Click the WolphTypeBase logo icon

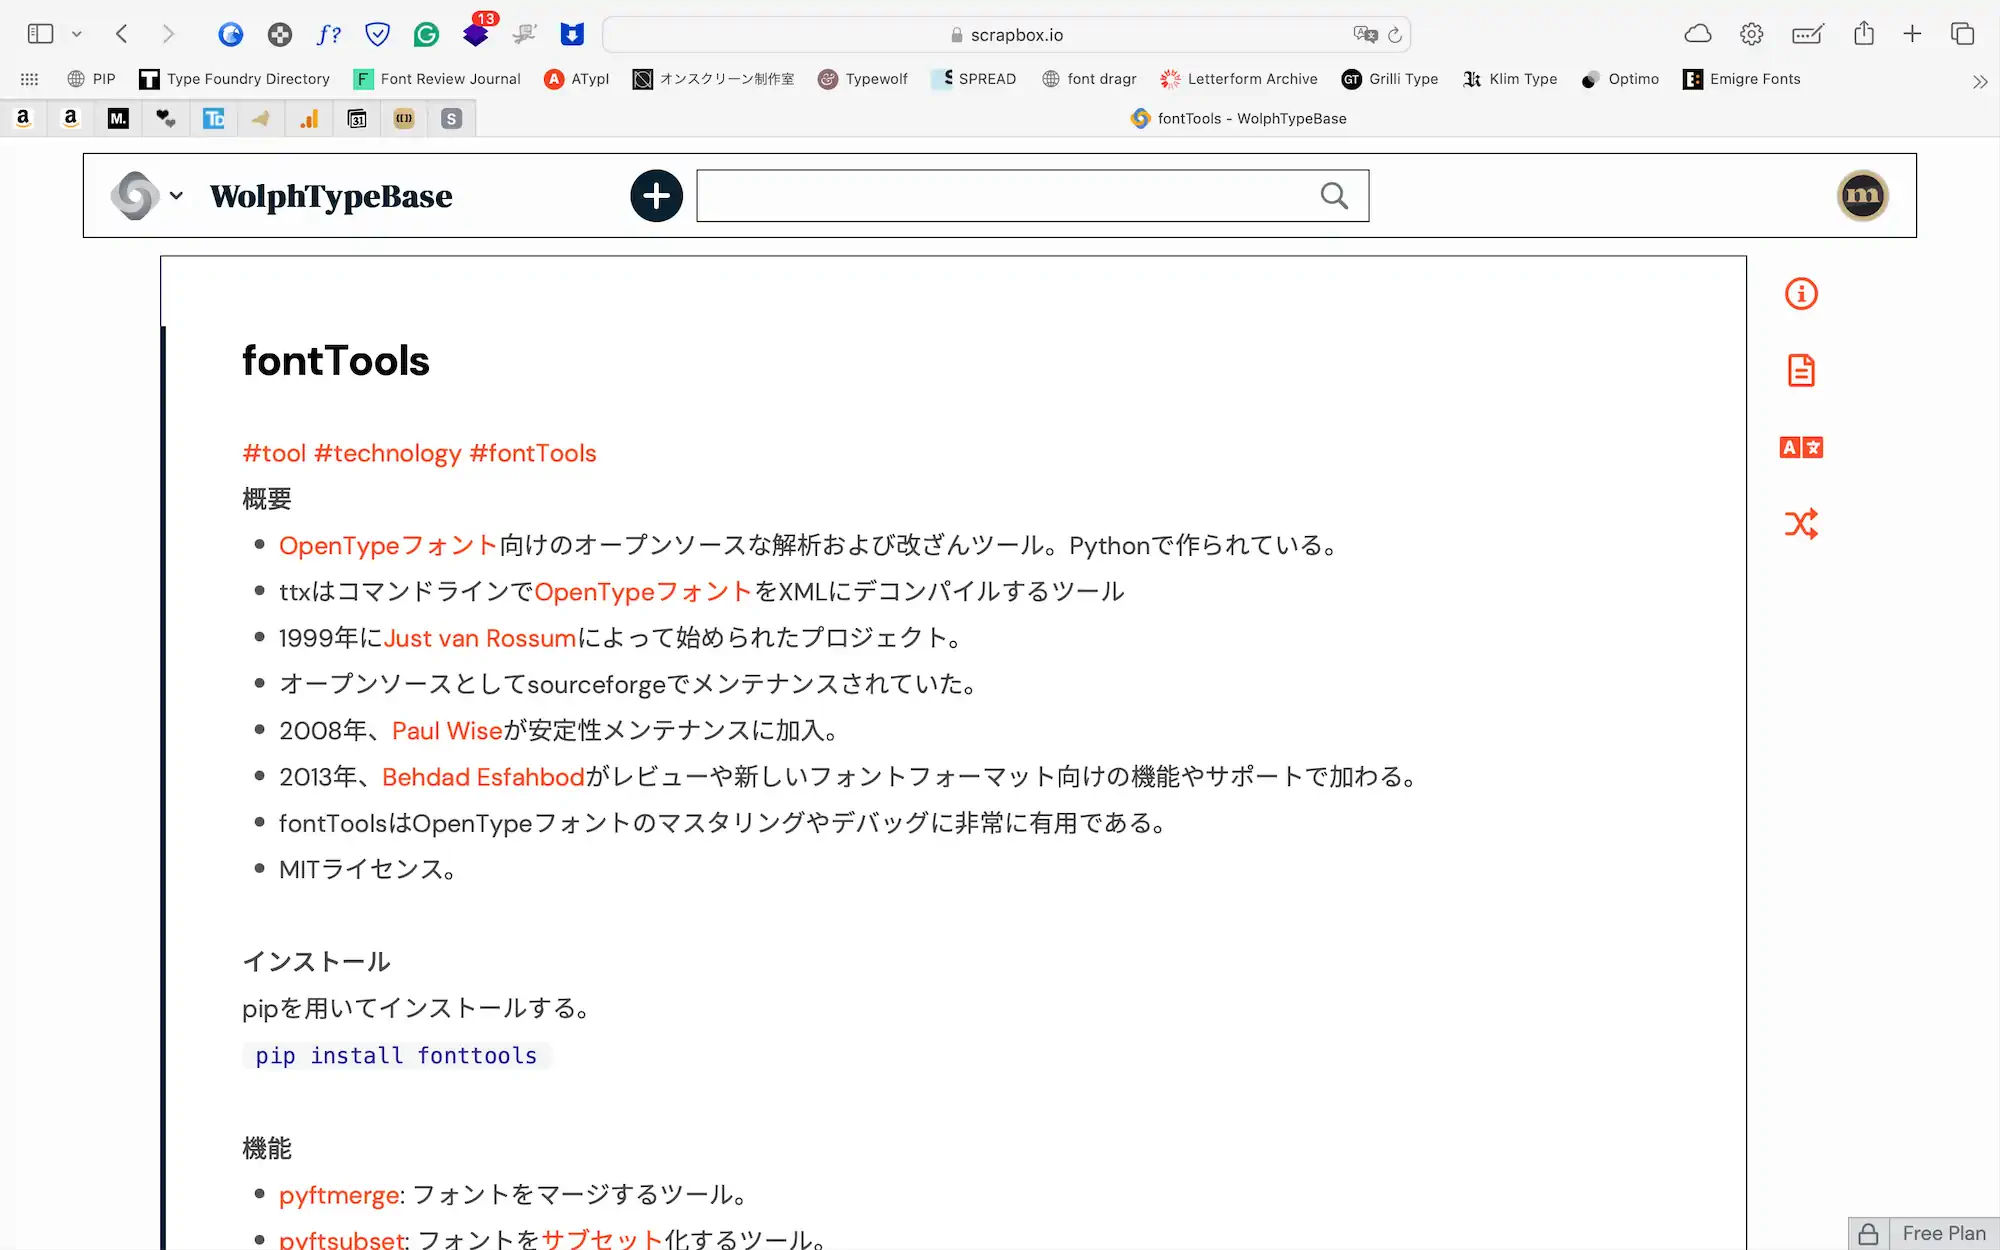click(x=135, y=194)
